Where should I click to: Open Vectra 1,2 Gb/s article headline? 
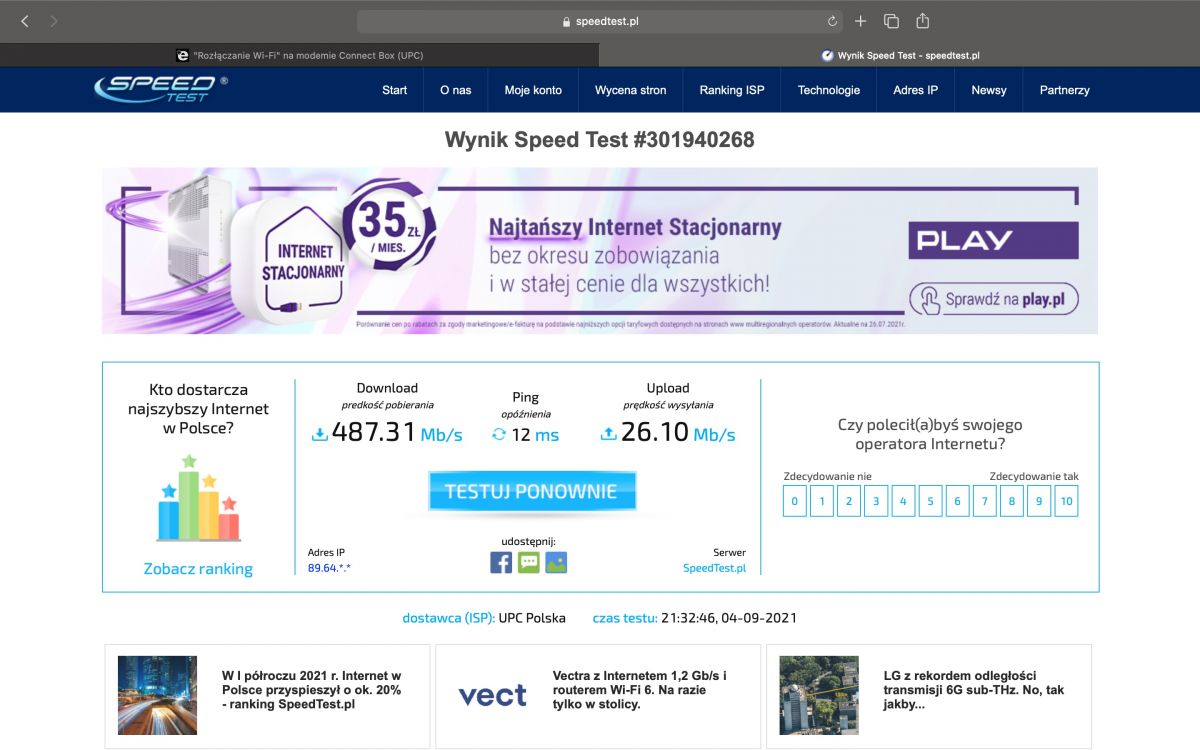(x=640, y=691)
